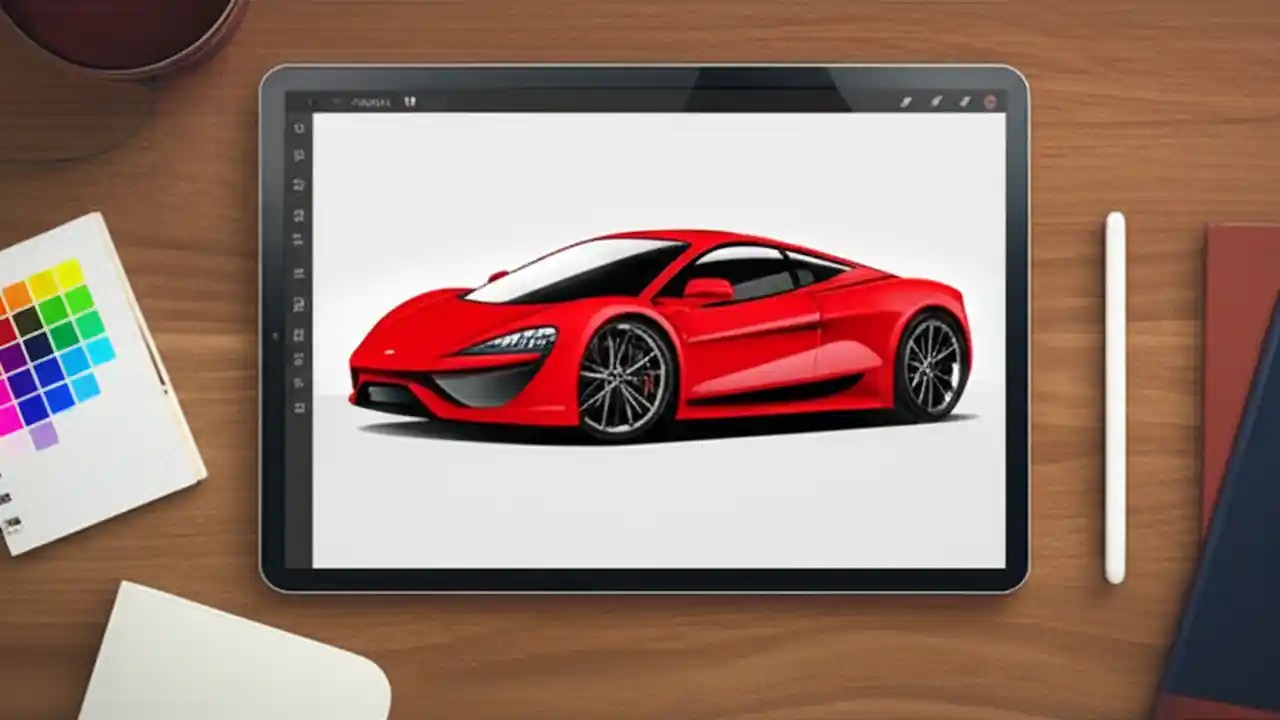Tap the bottom icon of the left sidebar
The width and height of the screenshot is (1280, 720).
click(x=299, y=408)
